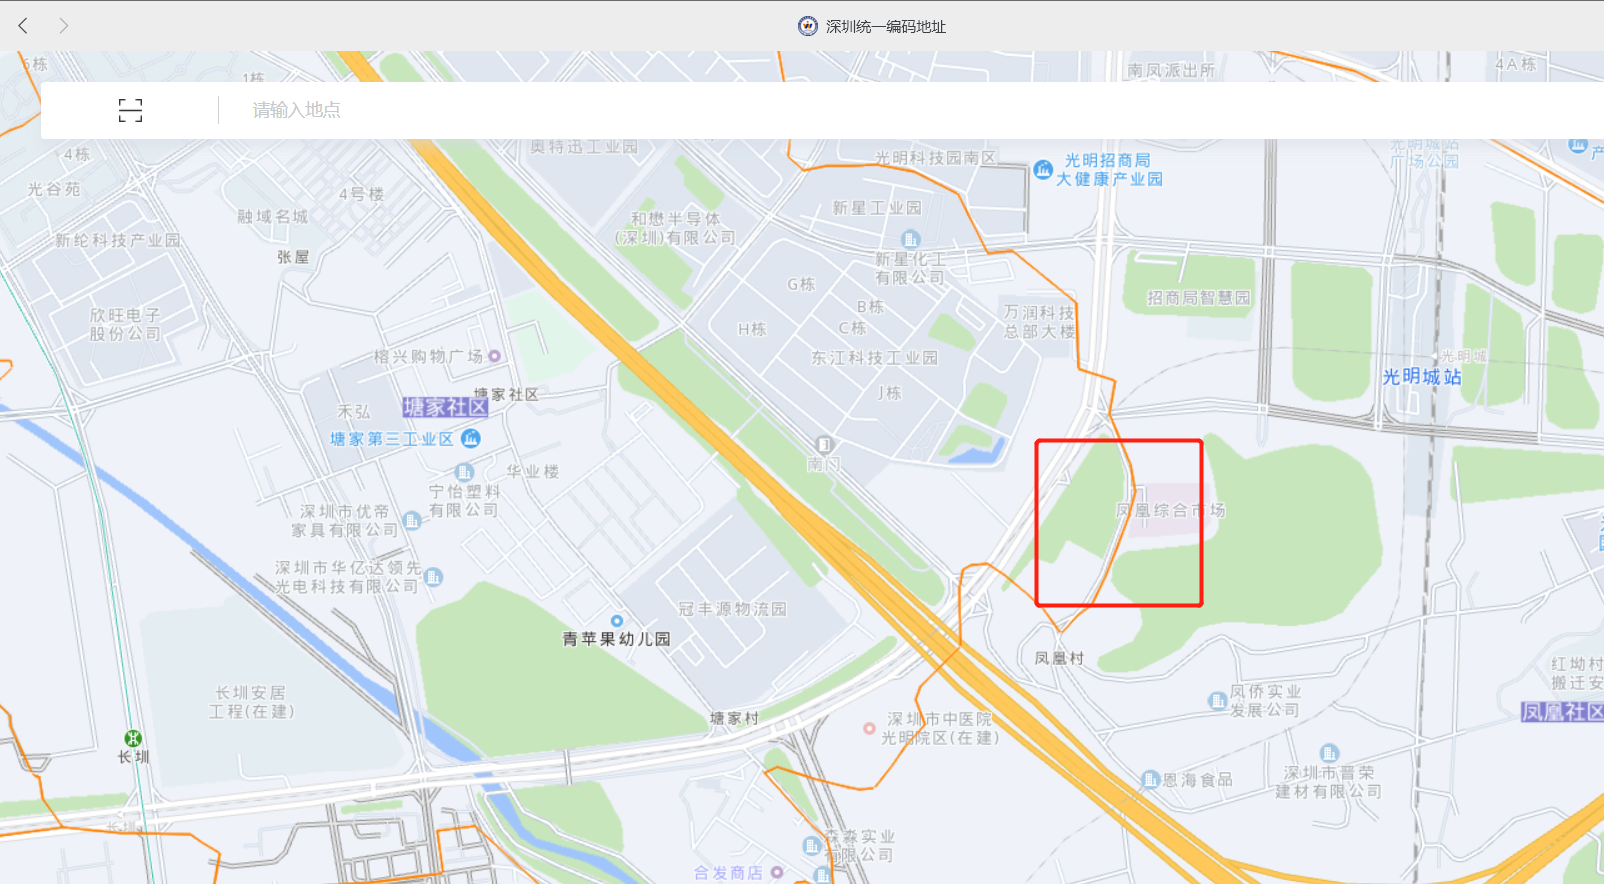Click the back arrow in title bar
The width and height of the screenshot is (1604, 887).
click(x=23, y=25)
